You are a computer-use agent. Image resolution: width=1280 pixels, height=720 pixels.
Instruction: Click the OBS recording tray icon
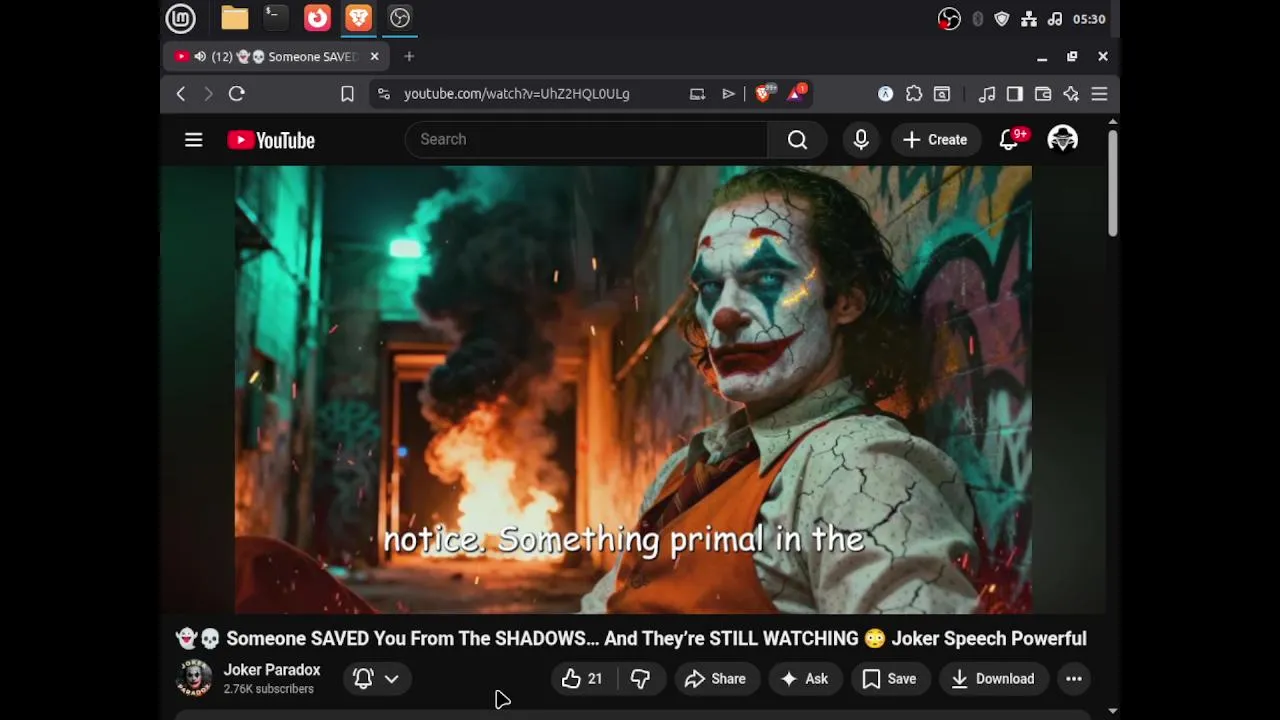click(949, 19)
